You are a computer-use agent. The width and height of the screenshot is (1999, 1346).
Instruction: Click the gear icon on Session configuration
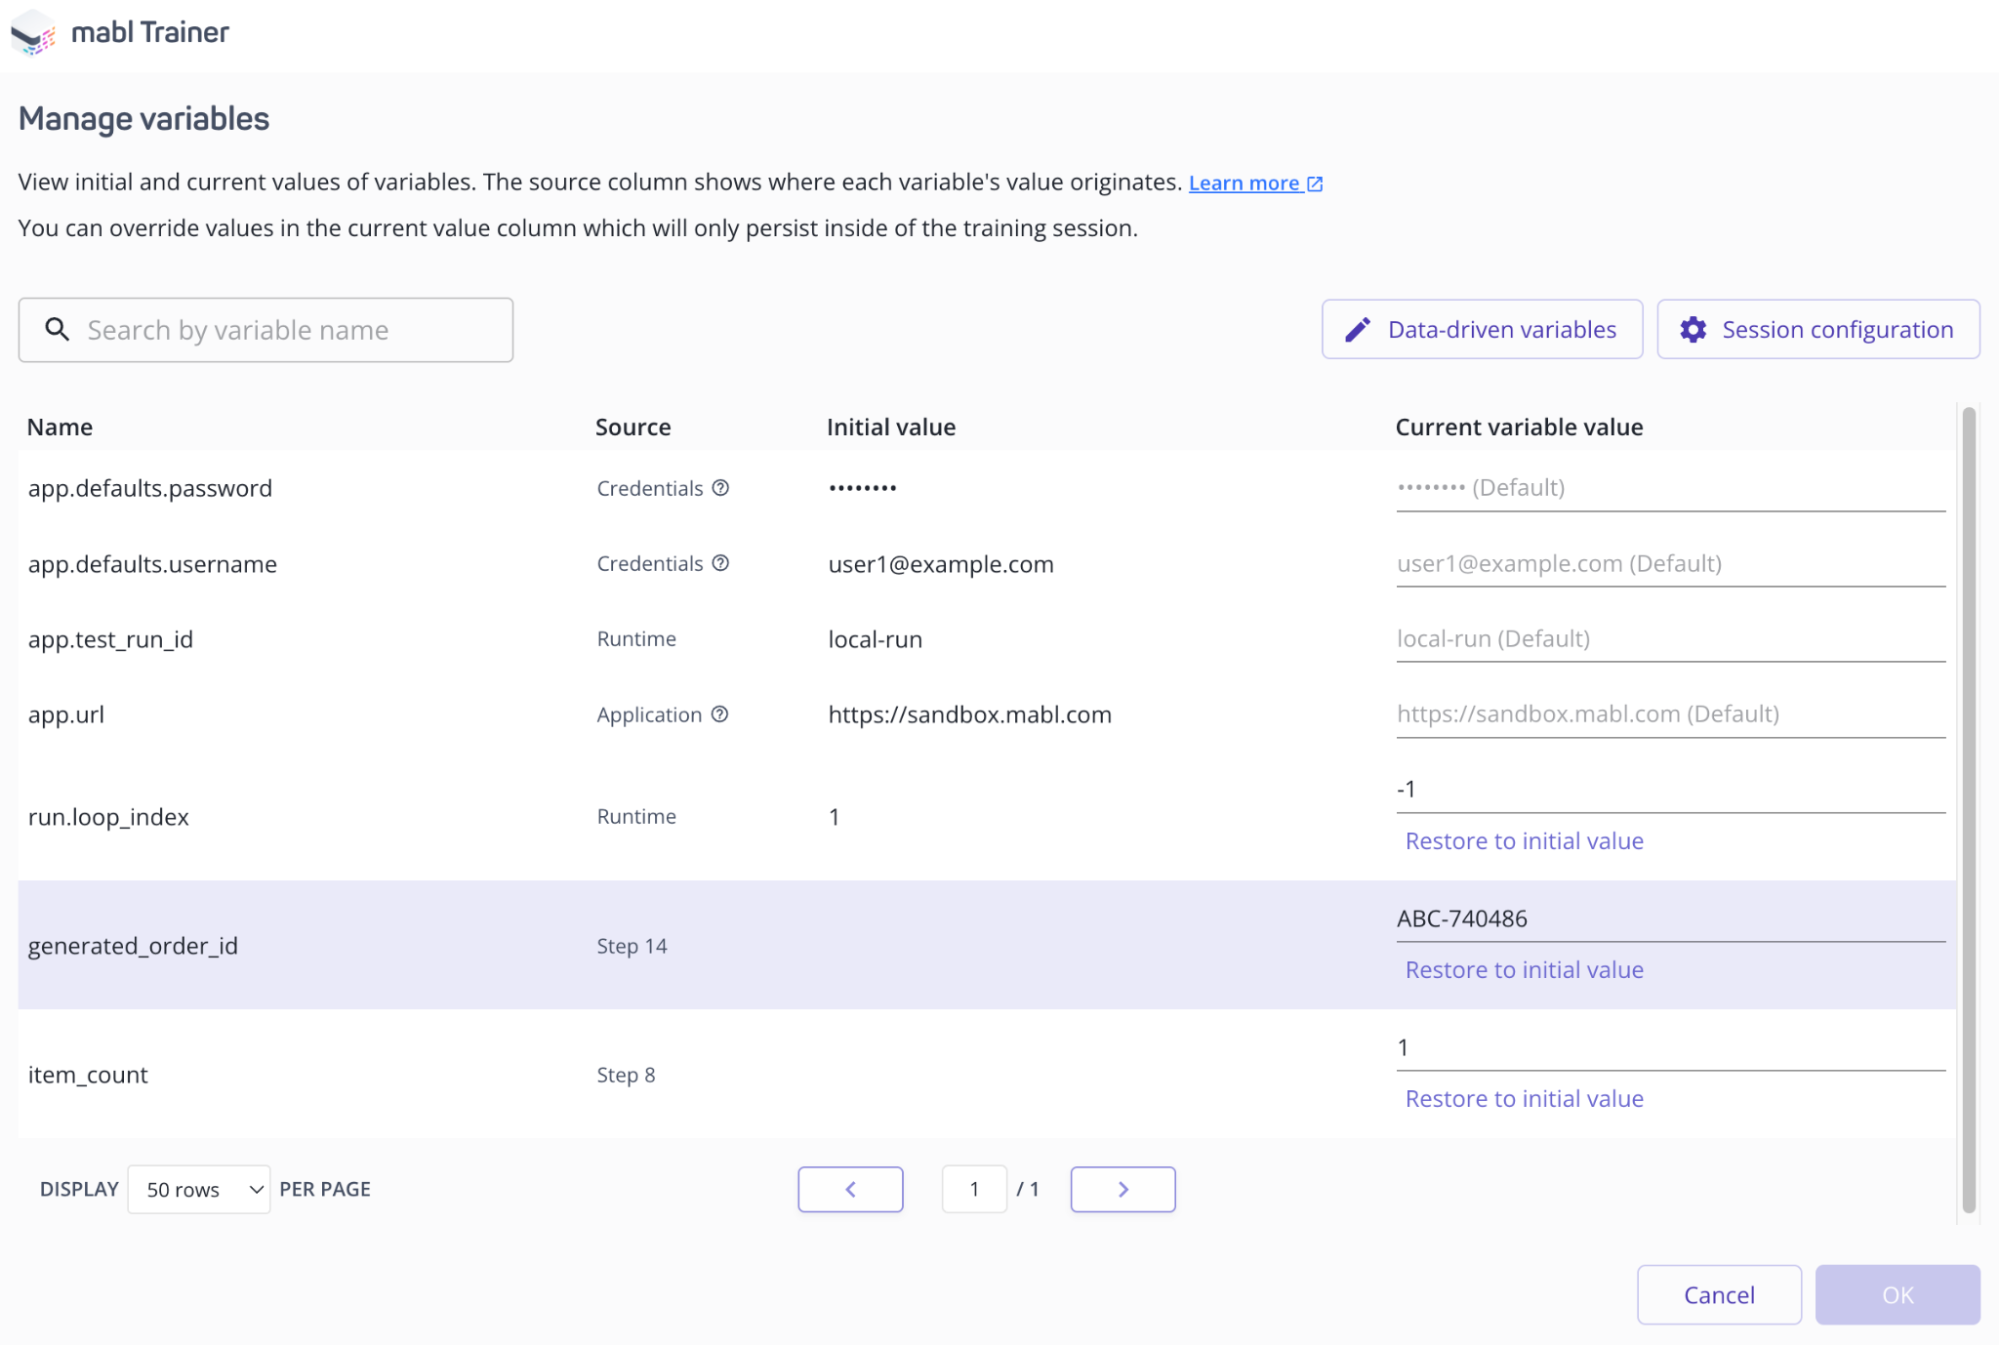1693,329
